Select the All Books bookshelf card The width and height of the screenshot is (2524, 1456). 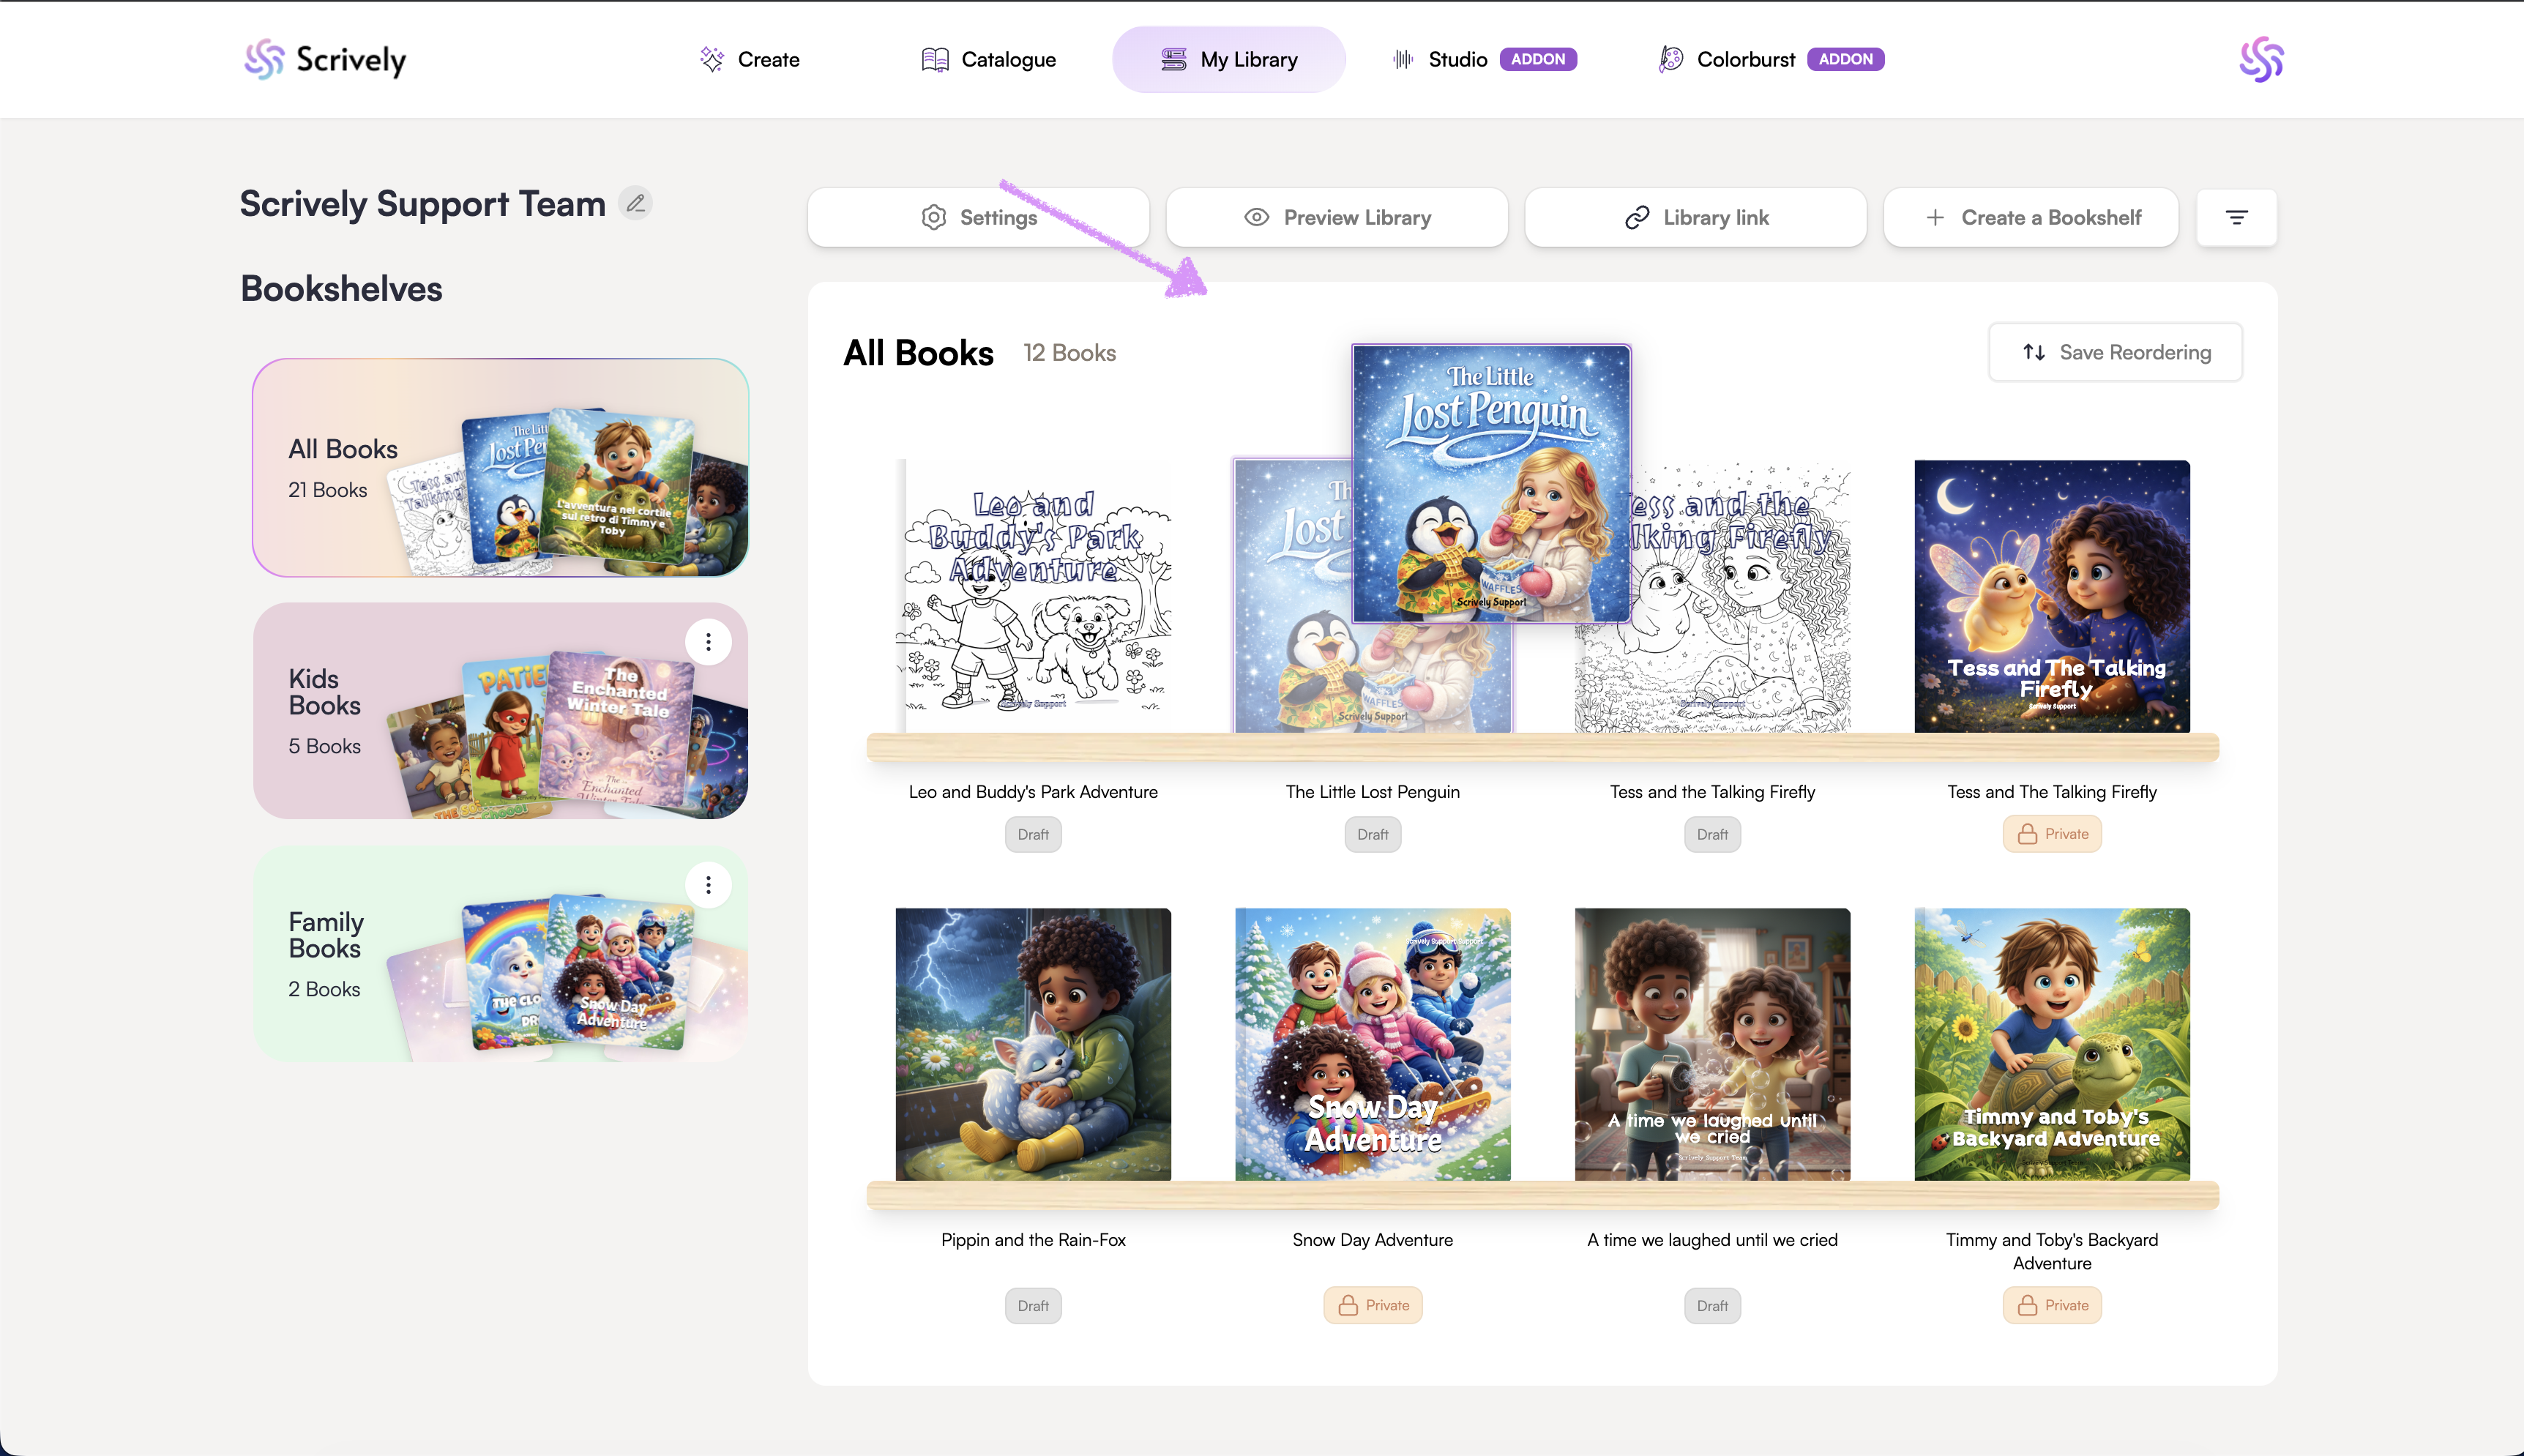500,468
